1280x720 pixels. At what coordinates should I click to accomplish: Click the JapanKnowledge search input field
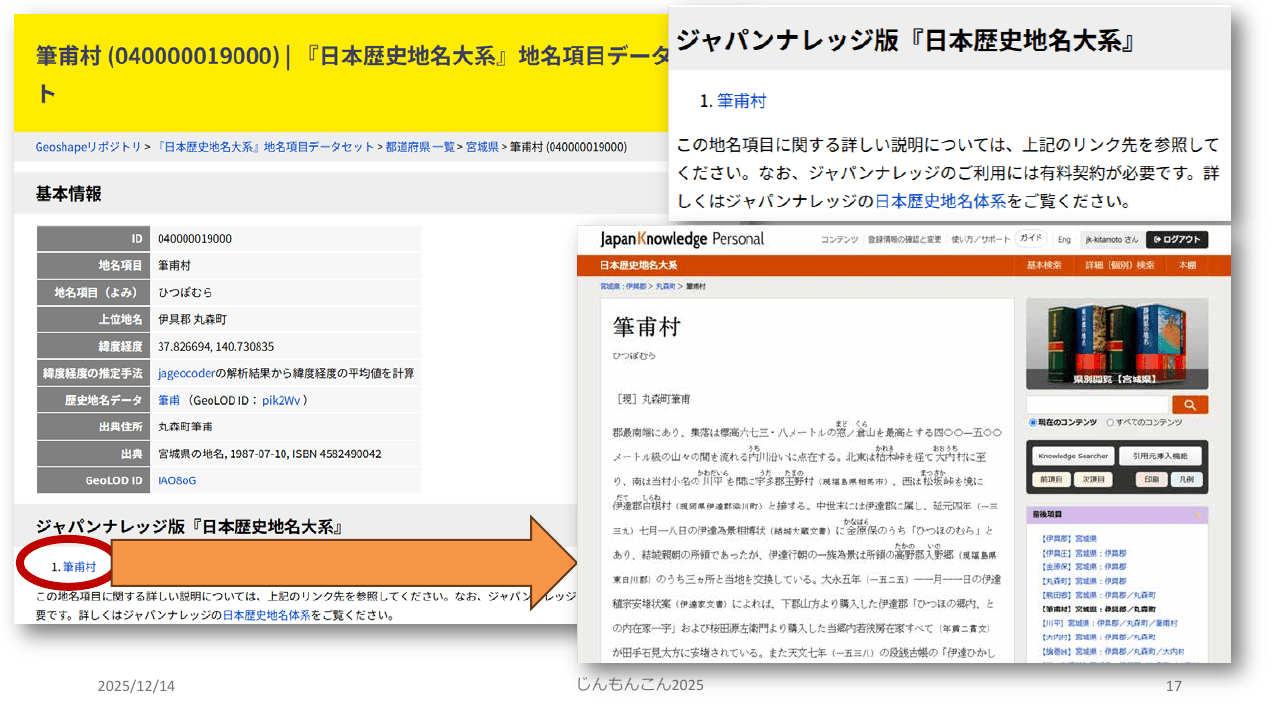click(x=1098, y=405)
